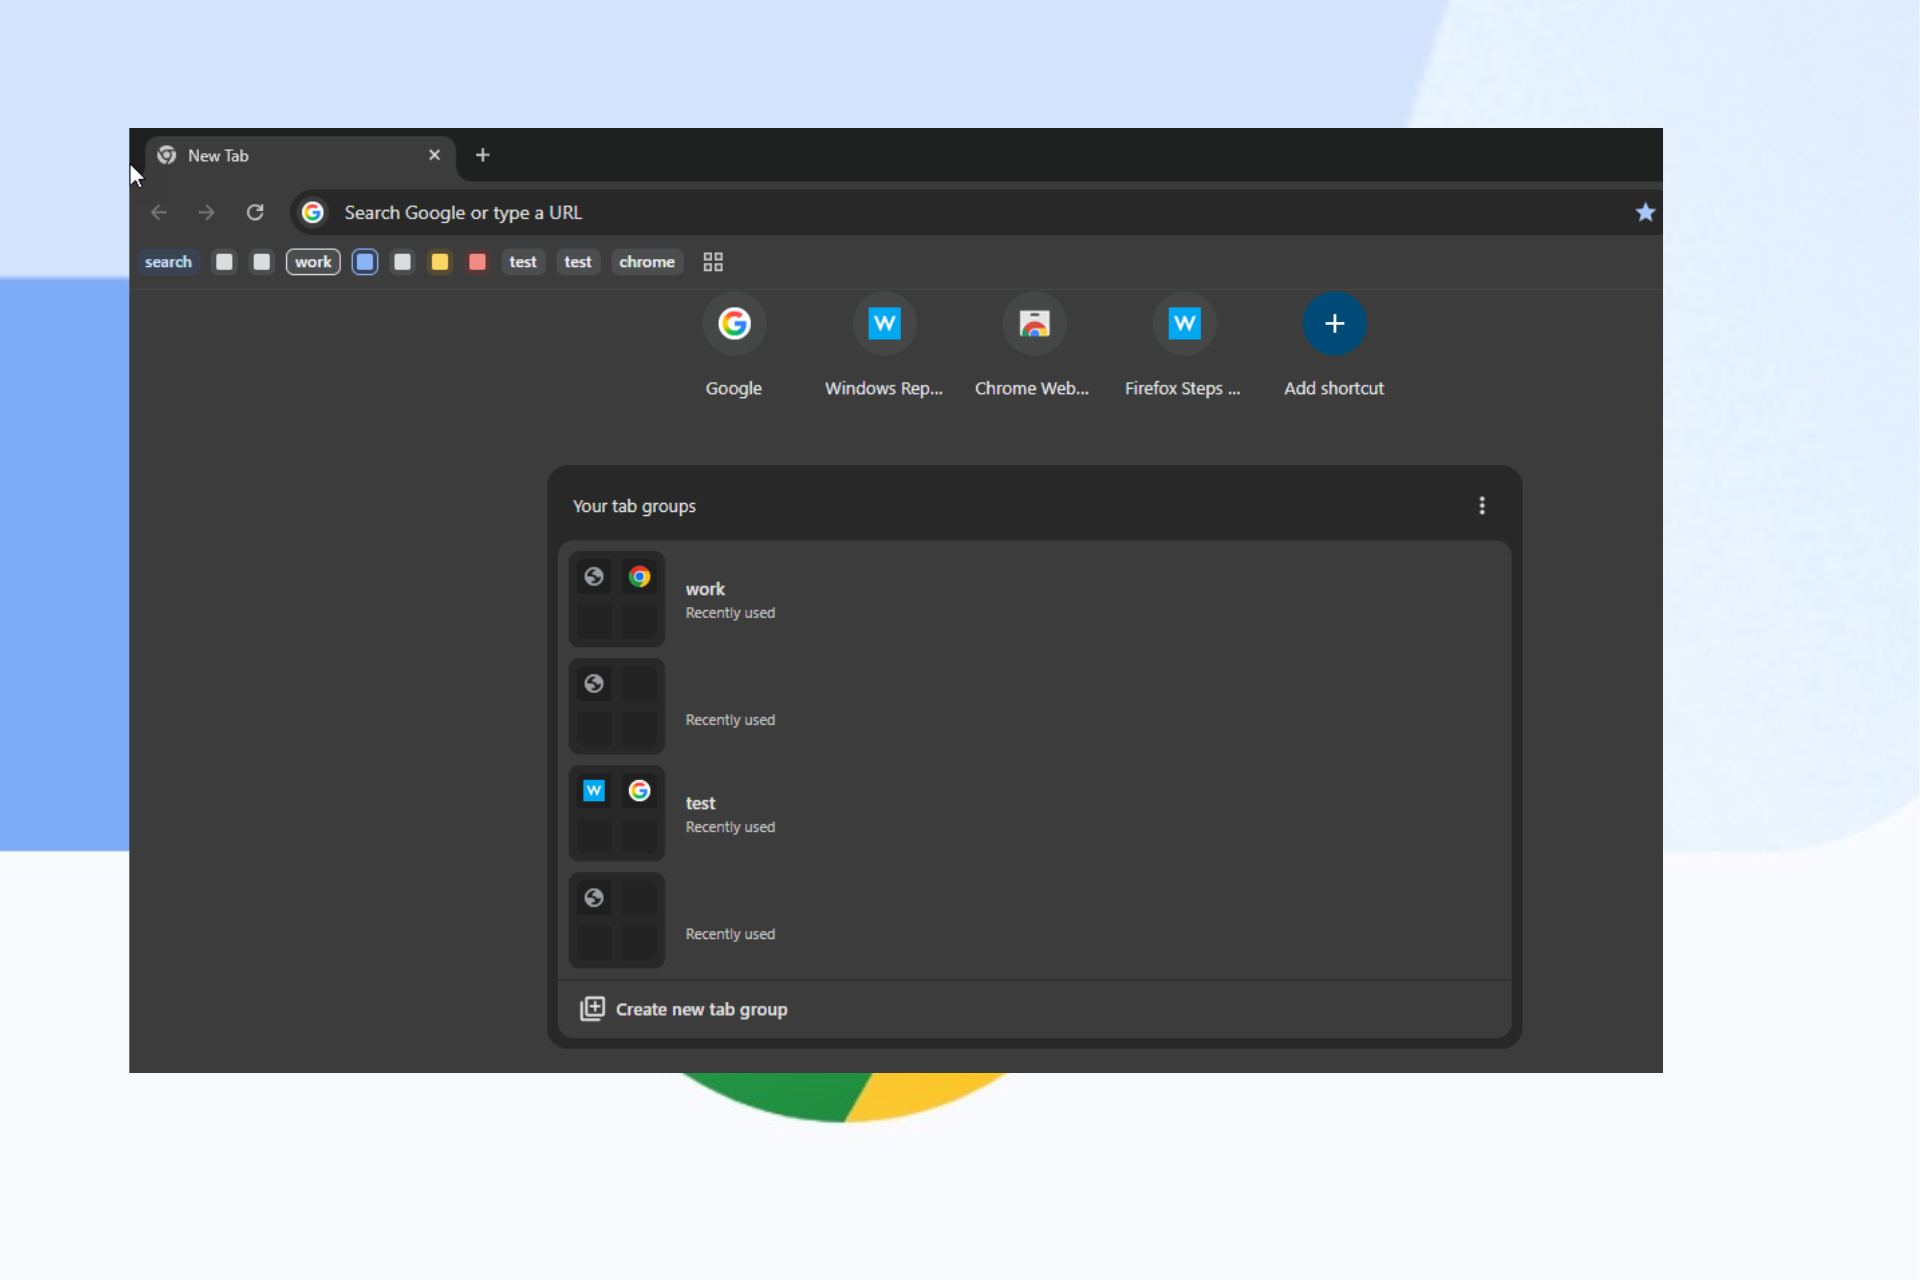This screenshot has height=1280, width=1920.
Task: Click the Add shortcut plus icon
Action: click(1334, 324)
